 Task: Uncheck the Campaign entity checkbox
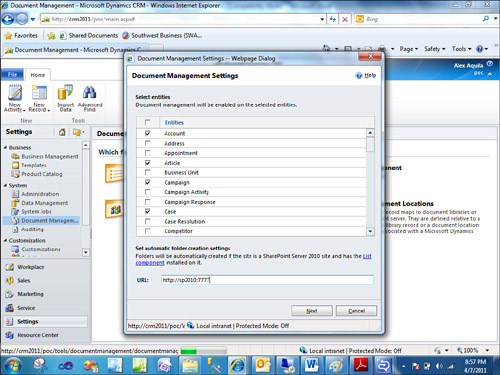[x=147, y=182]
